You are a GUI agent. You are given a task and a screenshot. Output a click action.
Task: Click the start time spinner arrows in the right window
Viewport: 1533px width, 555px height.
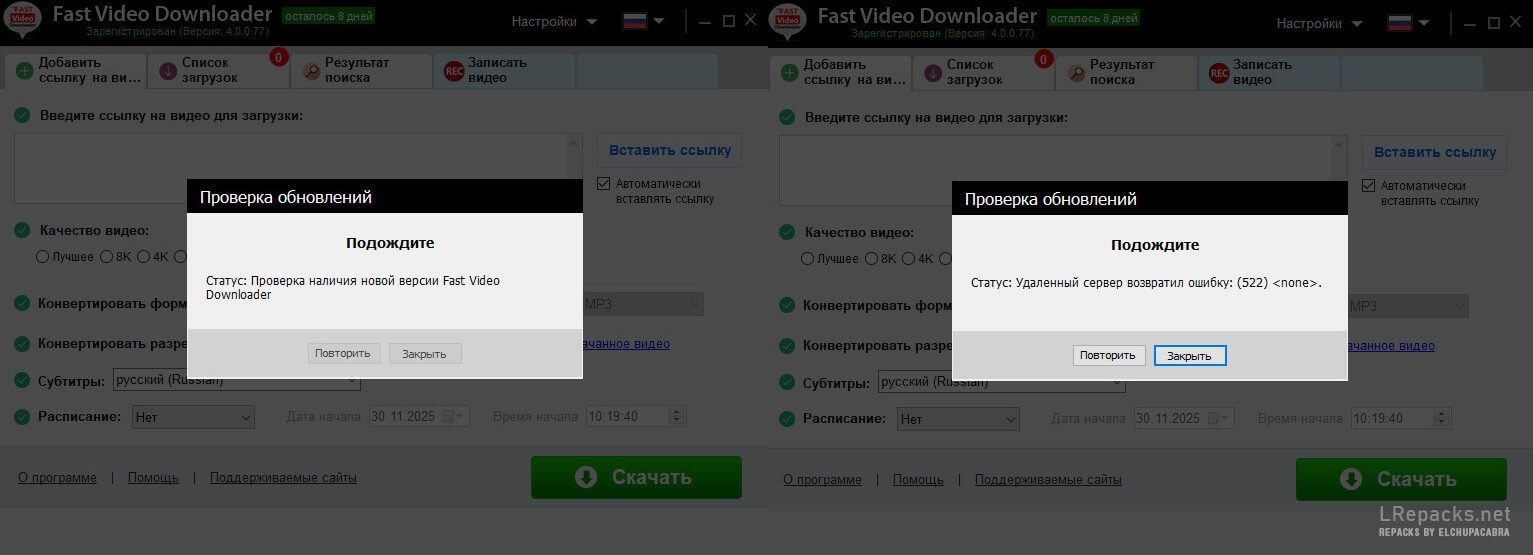[x=1443, y=418]
